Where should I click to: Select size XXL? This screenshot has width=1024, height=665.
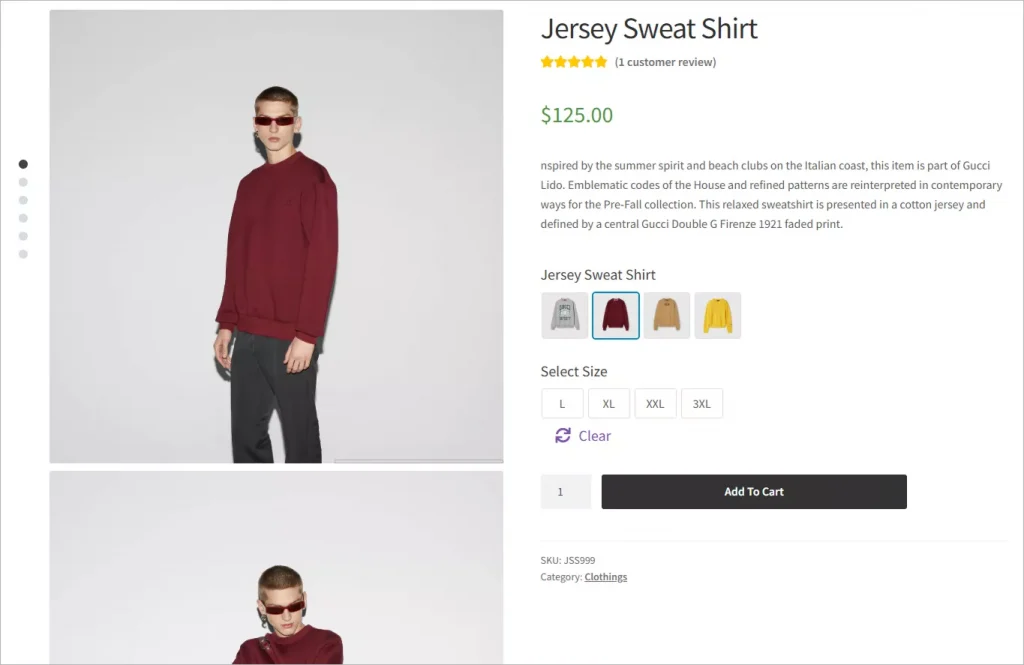click(655, 403)
